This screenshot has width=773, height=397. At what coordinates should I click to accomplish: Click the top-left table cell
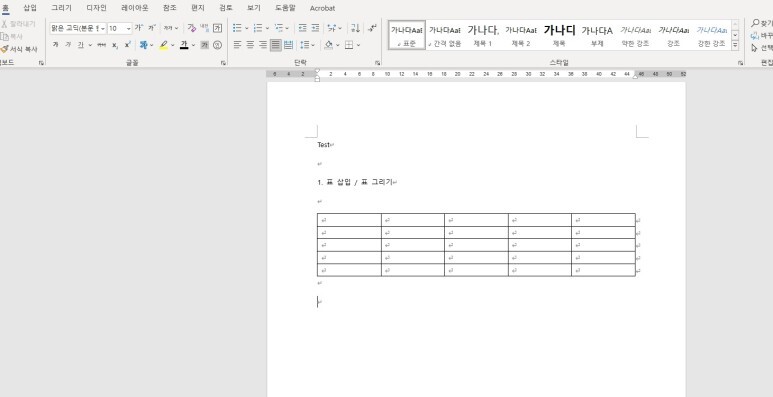click(349, 220)
